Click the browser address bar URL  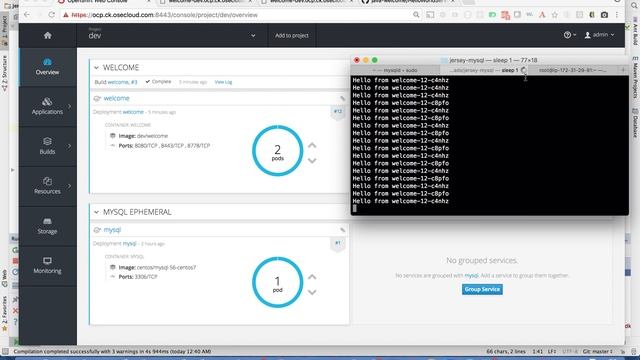[164, 15]
